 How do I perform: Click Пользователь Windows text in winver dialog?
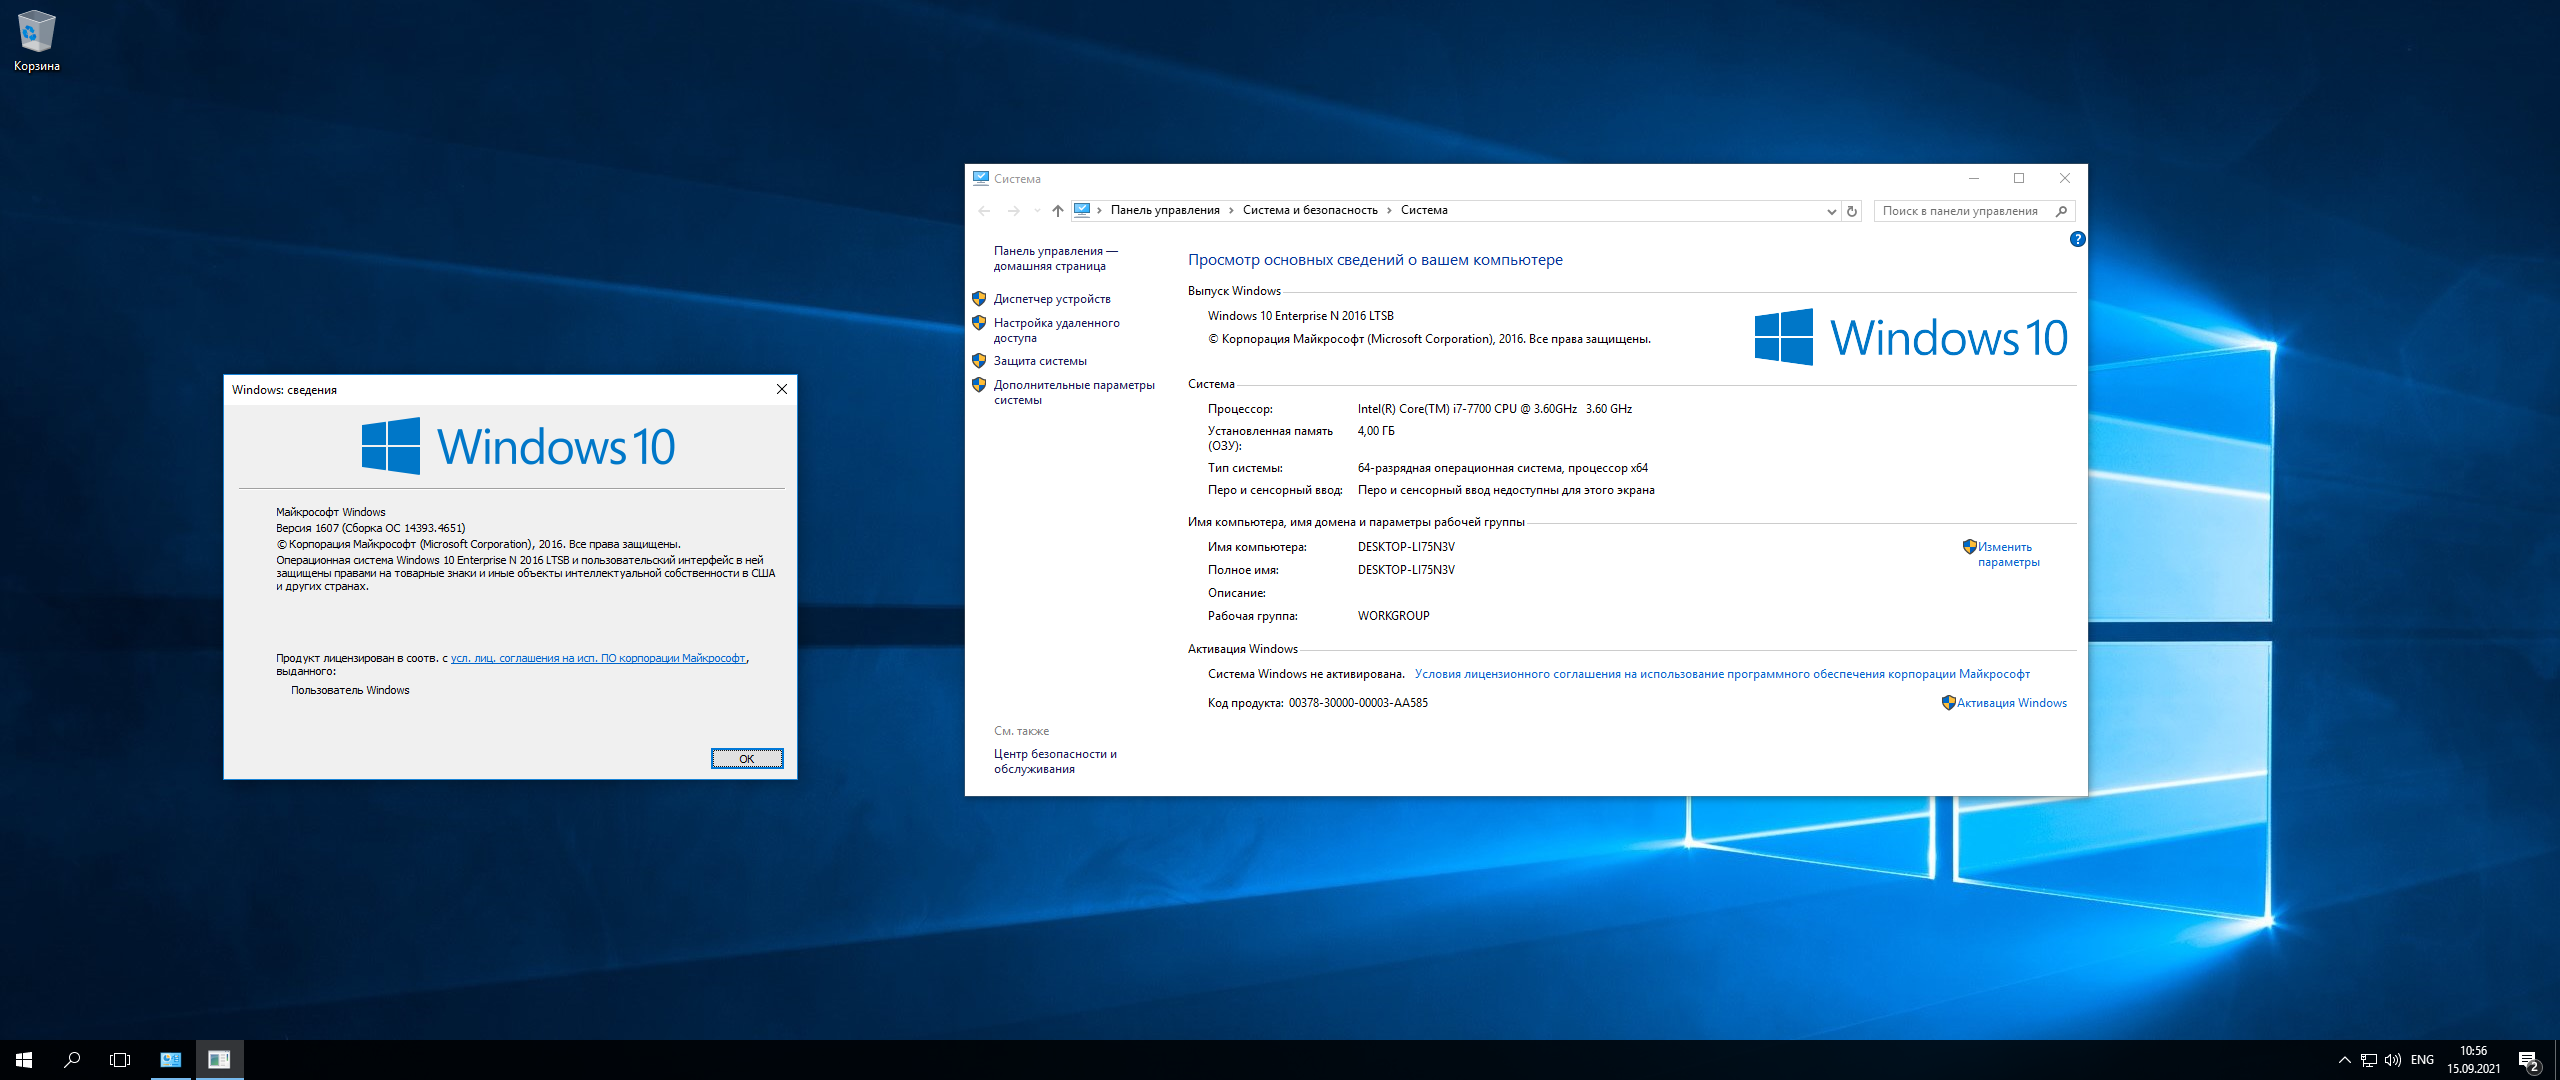pos(350,690)
